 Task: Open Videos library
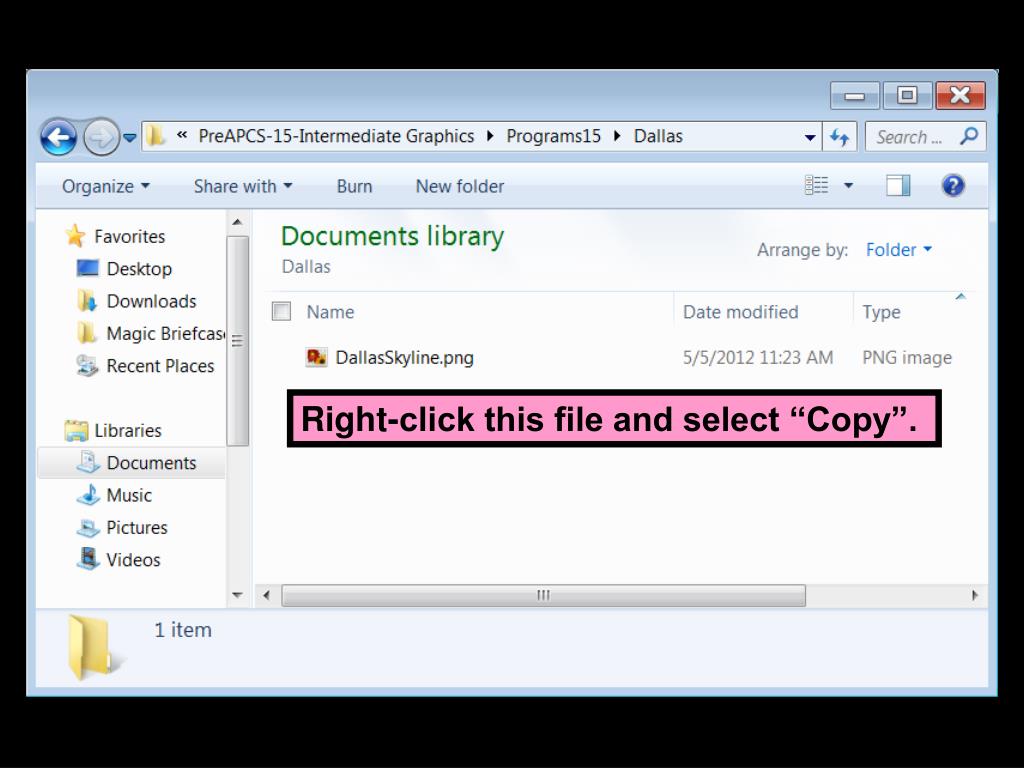[x=133, y=560]
